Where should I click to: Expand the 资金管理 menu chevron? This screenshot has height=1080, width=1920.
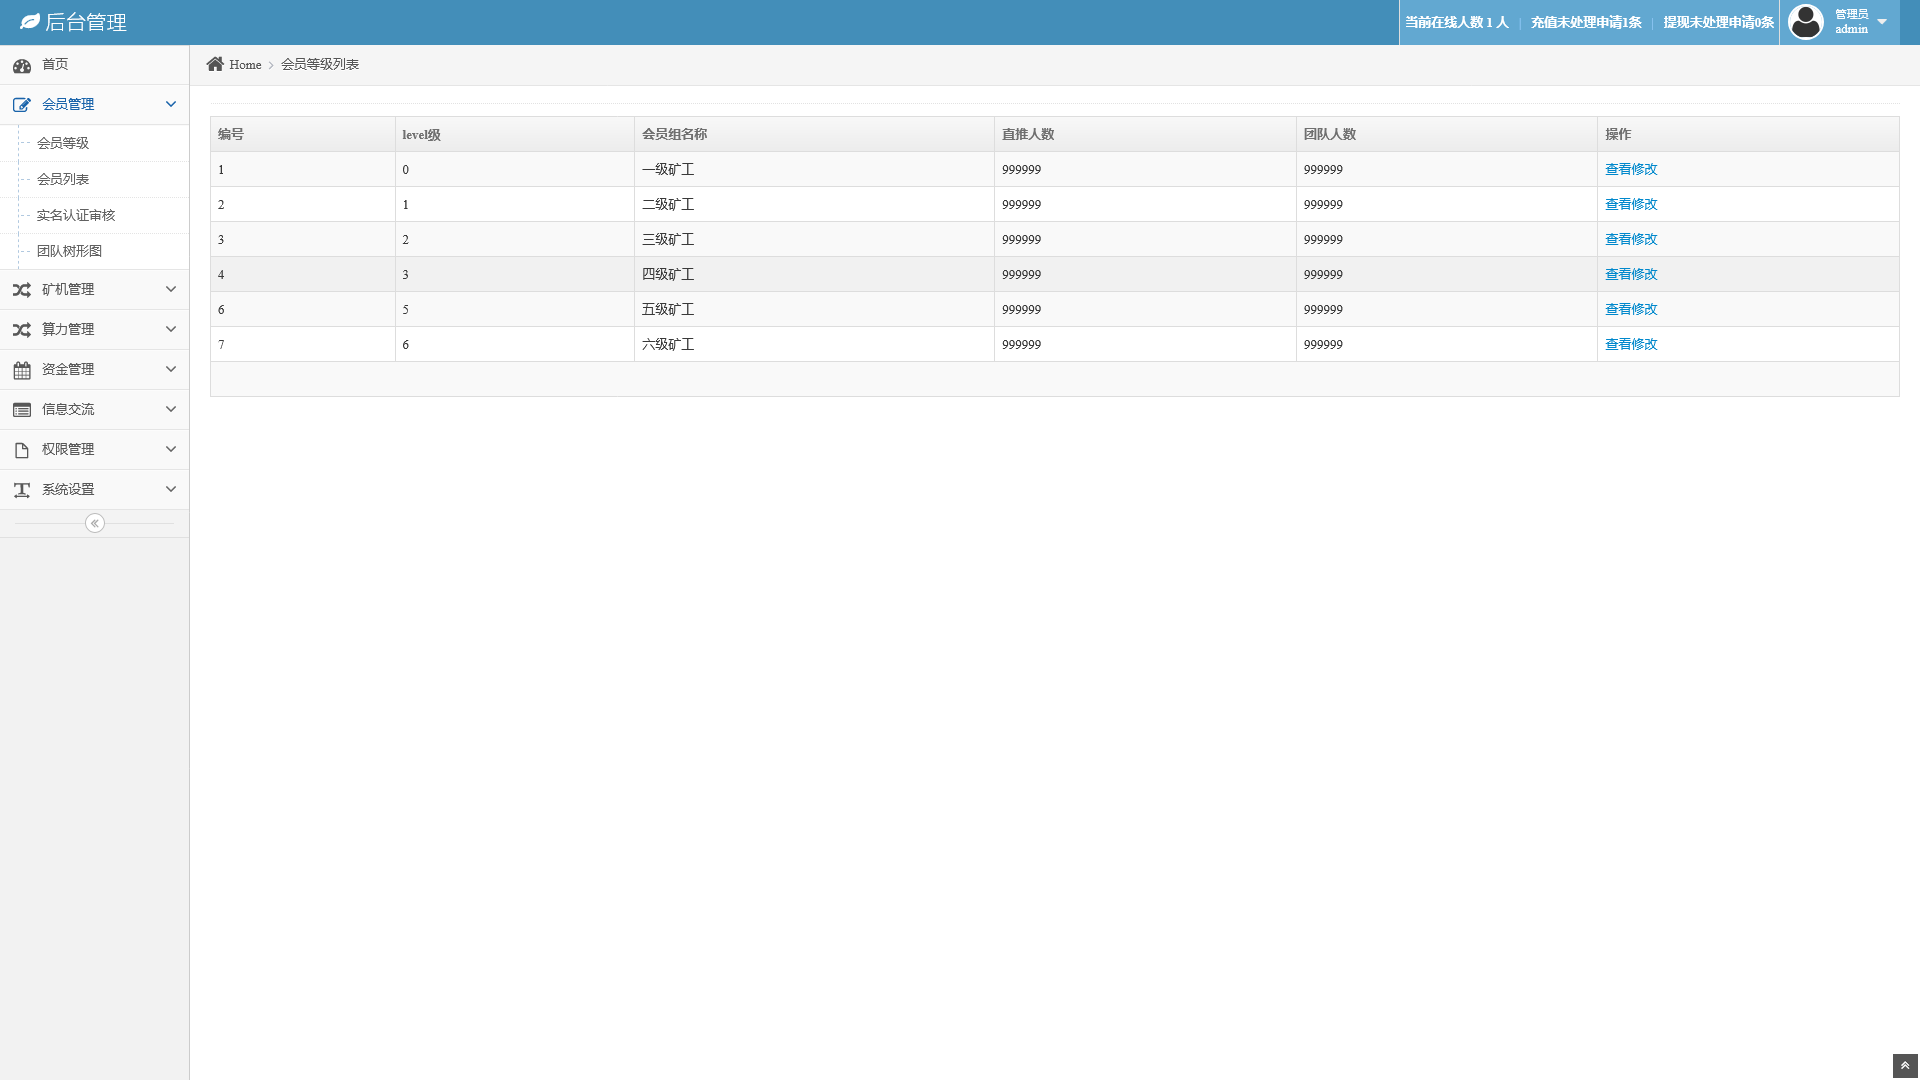click(171, 369)
